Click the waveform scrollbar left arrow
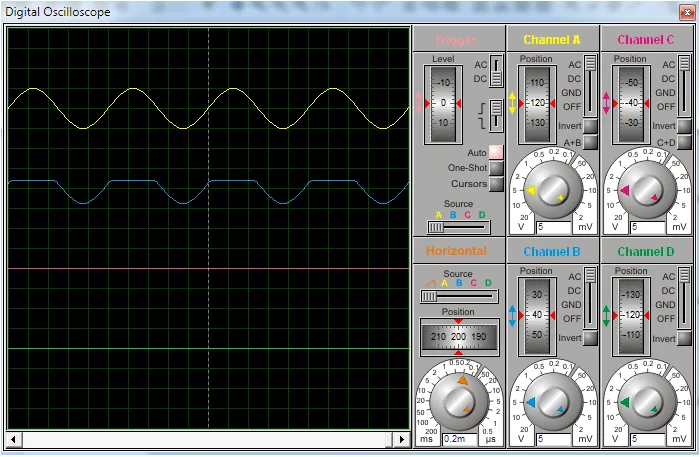 tap(14, 439)
